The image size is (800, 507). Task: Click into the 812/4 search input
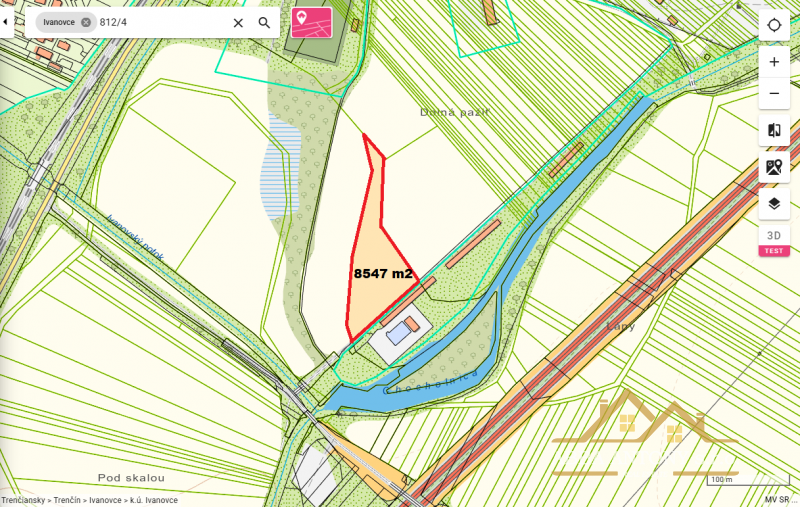tap(162, 22)
